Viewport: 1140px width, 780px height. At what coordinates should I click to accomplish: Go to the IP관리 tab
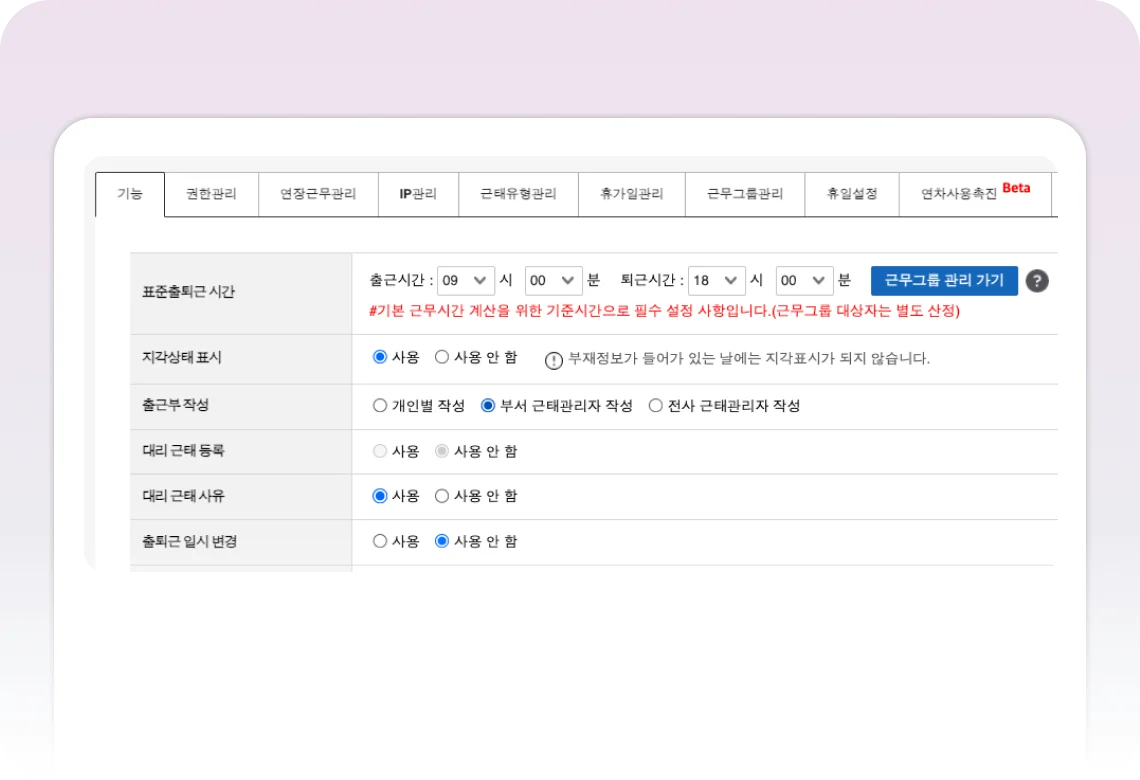tap(418, 194)
